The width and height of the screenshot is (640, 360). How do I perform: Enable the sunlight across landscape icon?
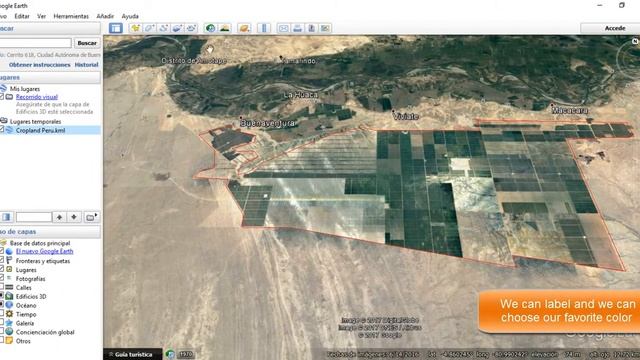(x=224, y=28)
